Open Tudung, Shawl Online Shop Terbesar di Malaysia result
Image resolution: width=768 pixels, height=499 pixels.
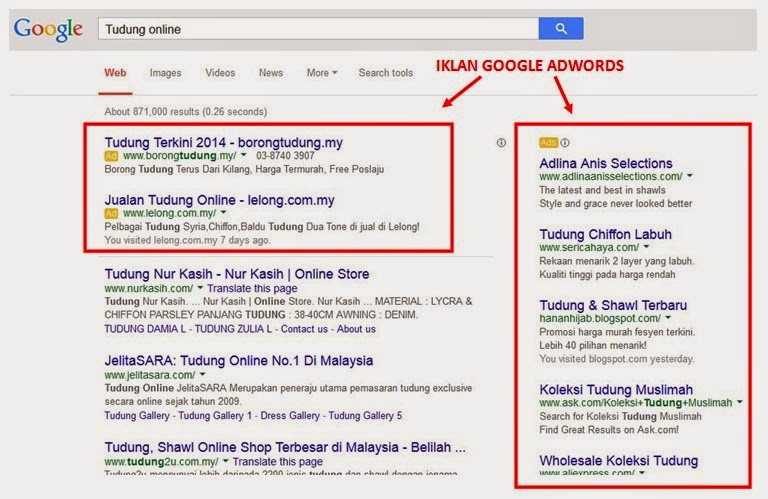pos(285,448)
